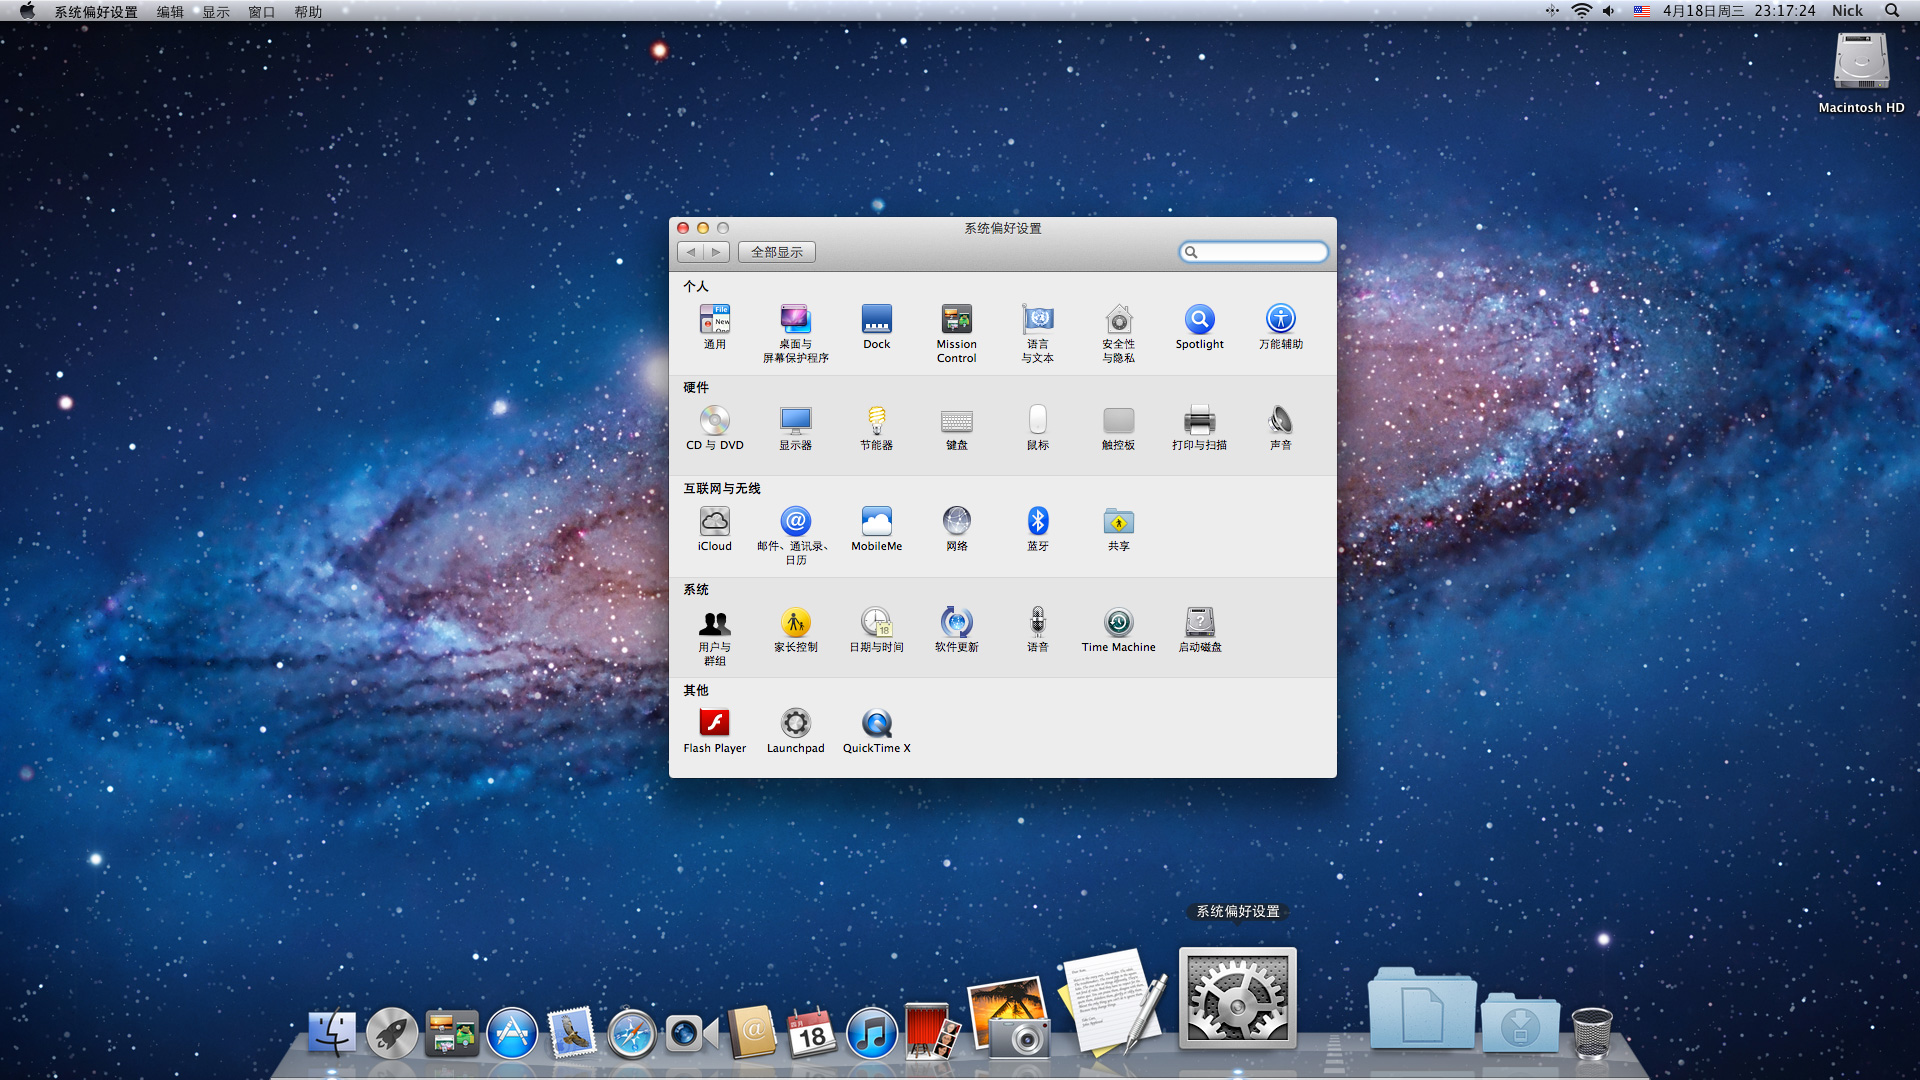Click the Show All (全部显示) button
The height and width of the screenshot is (1080, 1920).
coord(776,252)
